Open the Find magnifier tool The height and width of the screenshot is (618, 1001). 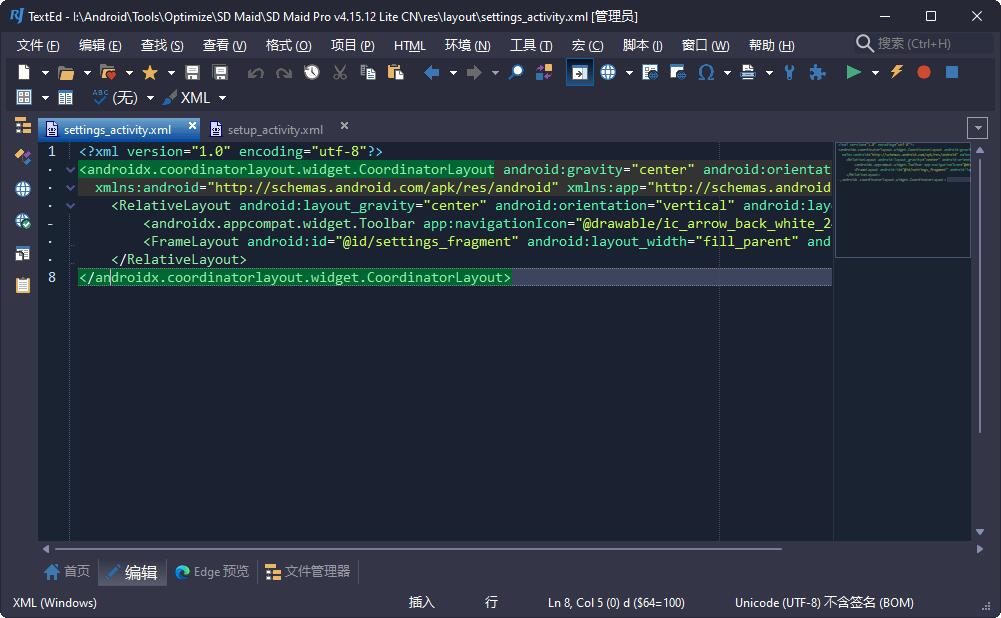(516, 72)
